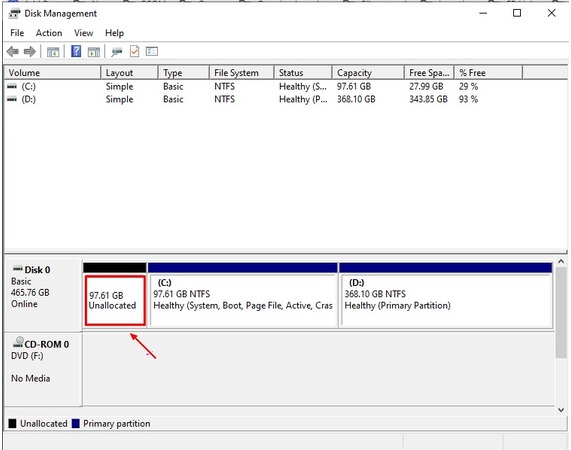The width and height of the screenshot is (571, 450).
Task: Open the blue Help toolbar icon
Action: point(76,51)
